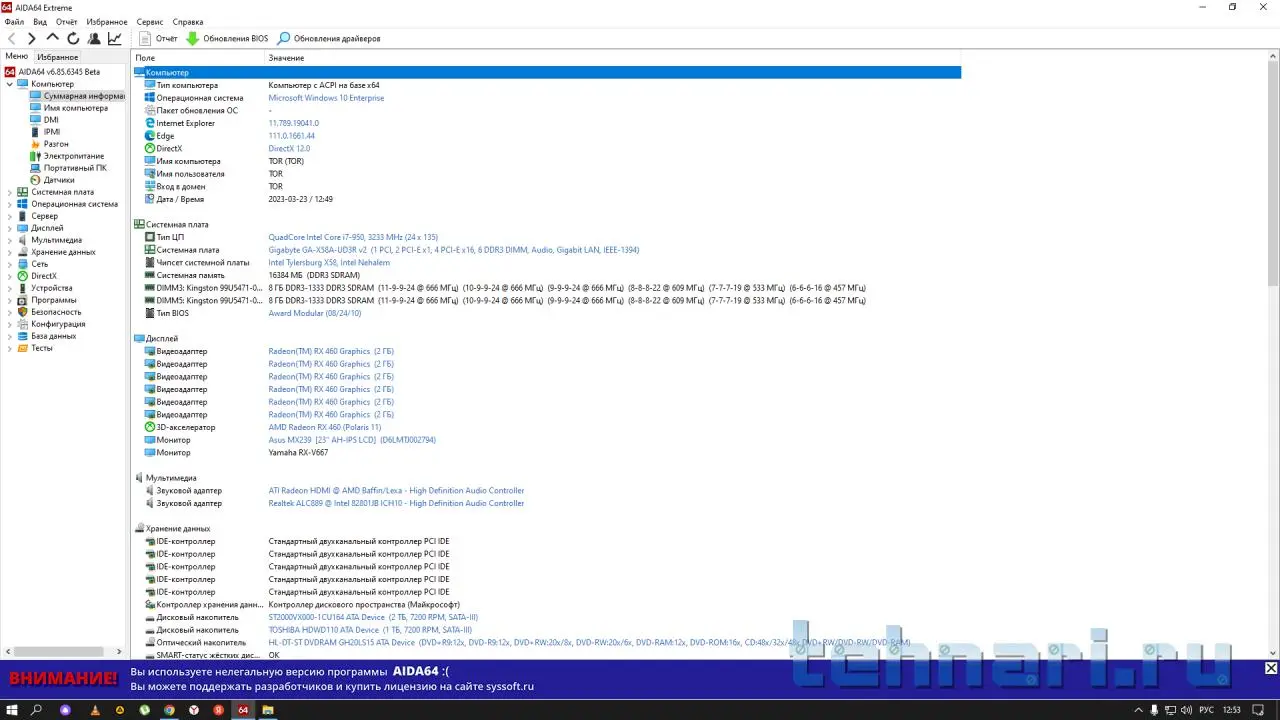1280x720 pixels.
Task: Click the AIDA64 v6.85.6345 Beta root icon
Action: 10,72
